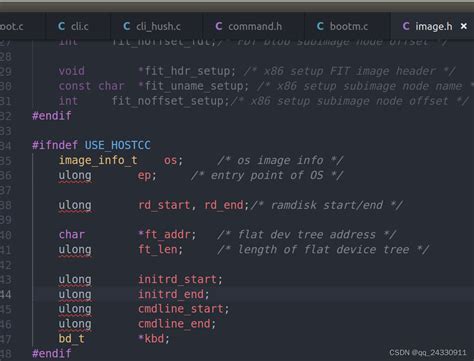
Task: Click the image_info_t type name
Action: point(98,160)
